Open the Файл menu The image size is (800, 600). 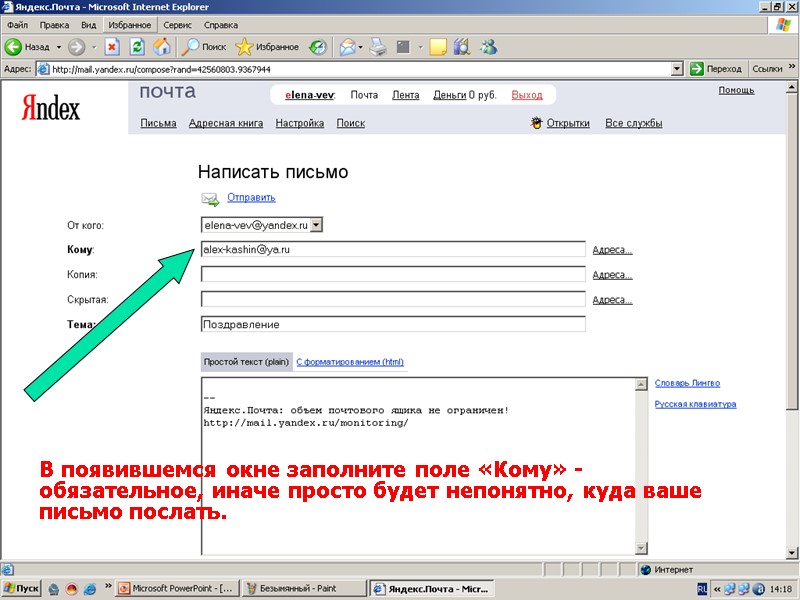(18, 24)
